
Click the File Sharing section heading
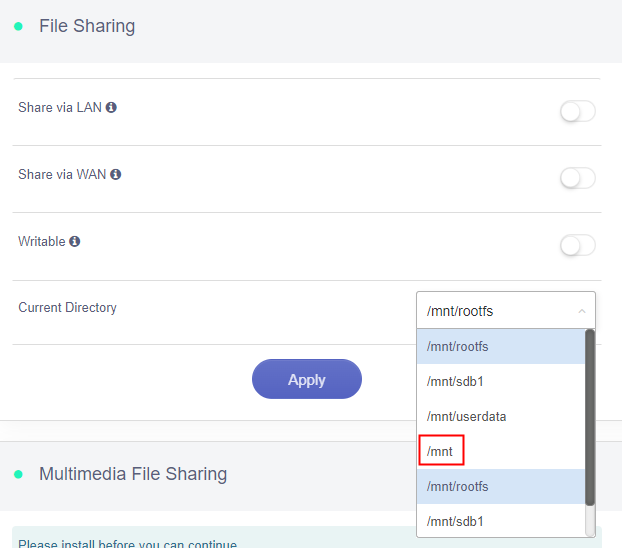click(x=87, y=27)
